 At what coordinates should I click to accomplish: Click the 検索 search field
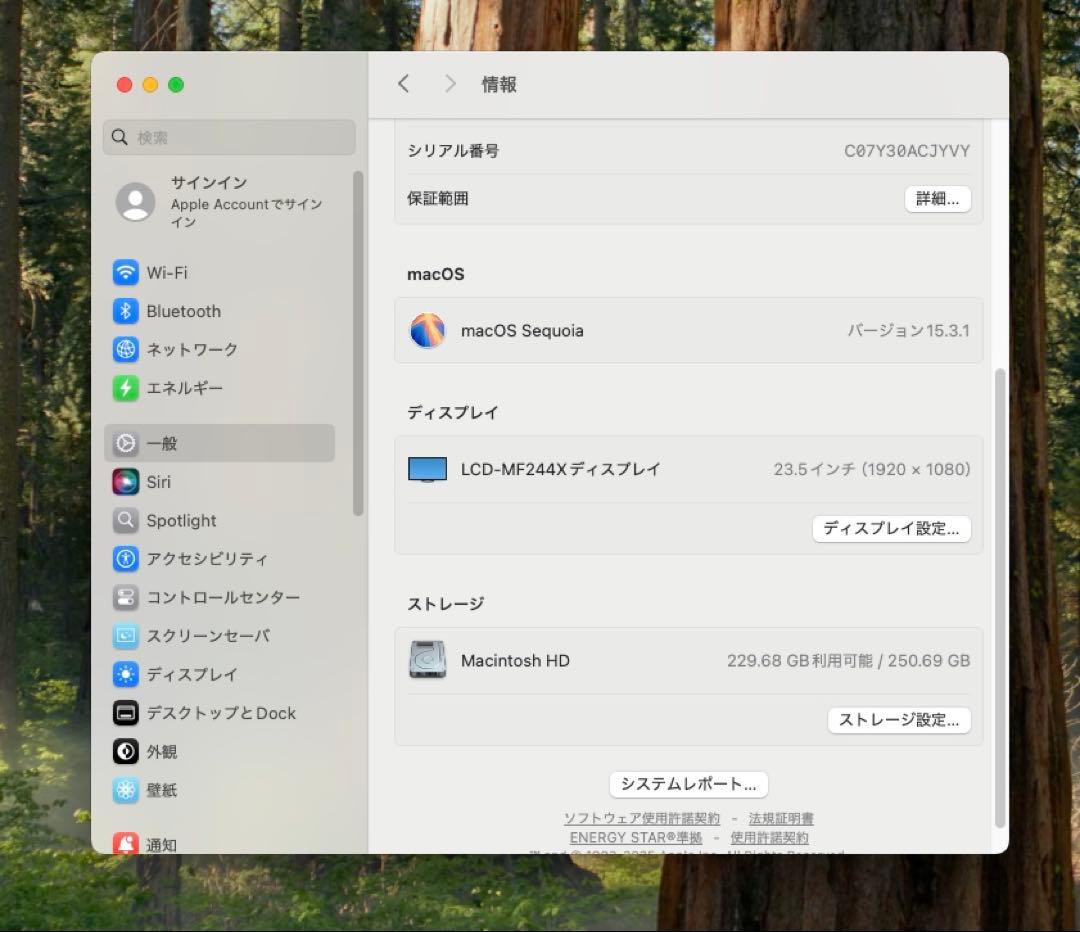229,136
